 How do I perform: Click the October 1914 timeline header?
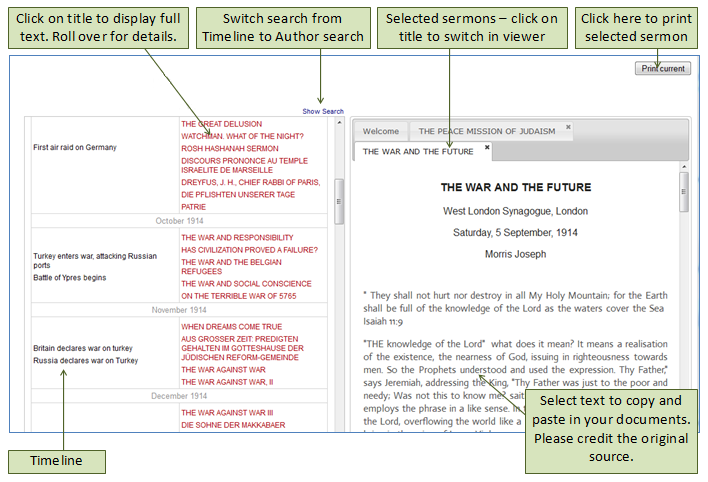179,220
